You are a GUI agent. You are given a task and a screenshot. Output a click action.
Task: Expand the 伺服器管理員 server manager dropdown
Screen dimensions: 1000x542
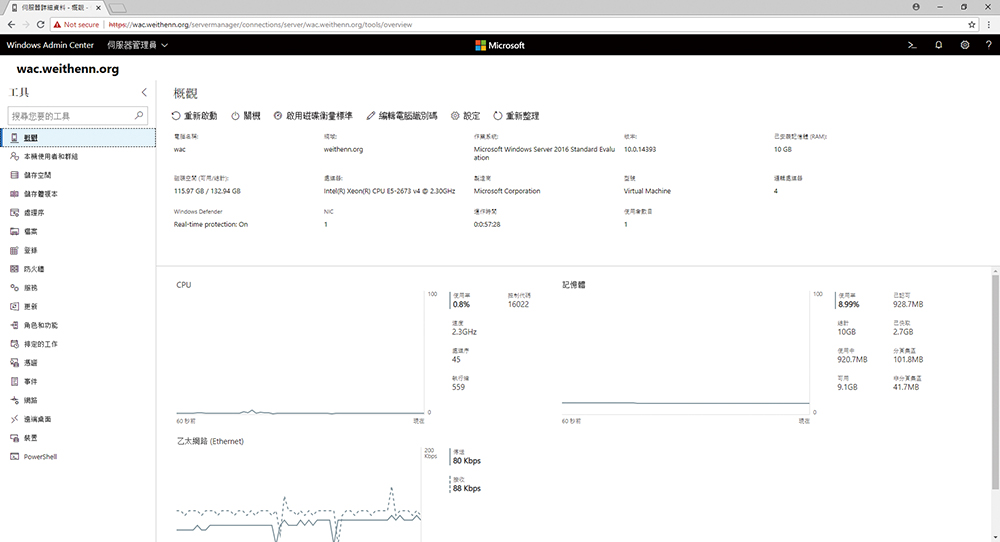pos(137,45)
